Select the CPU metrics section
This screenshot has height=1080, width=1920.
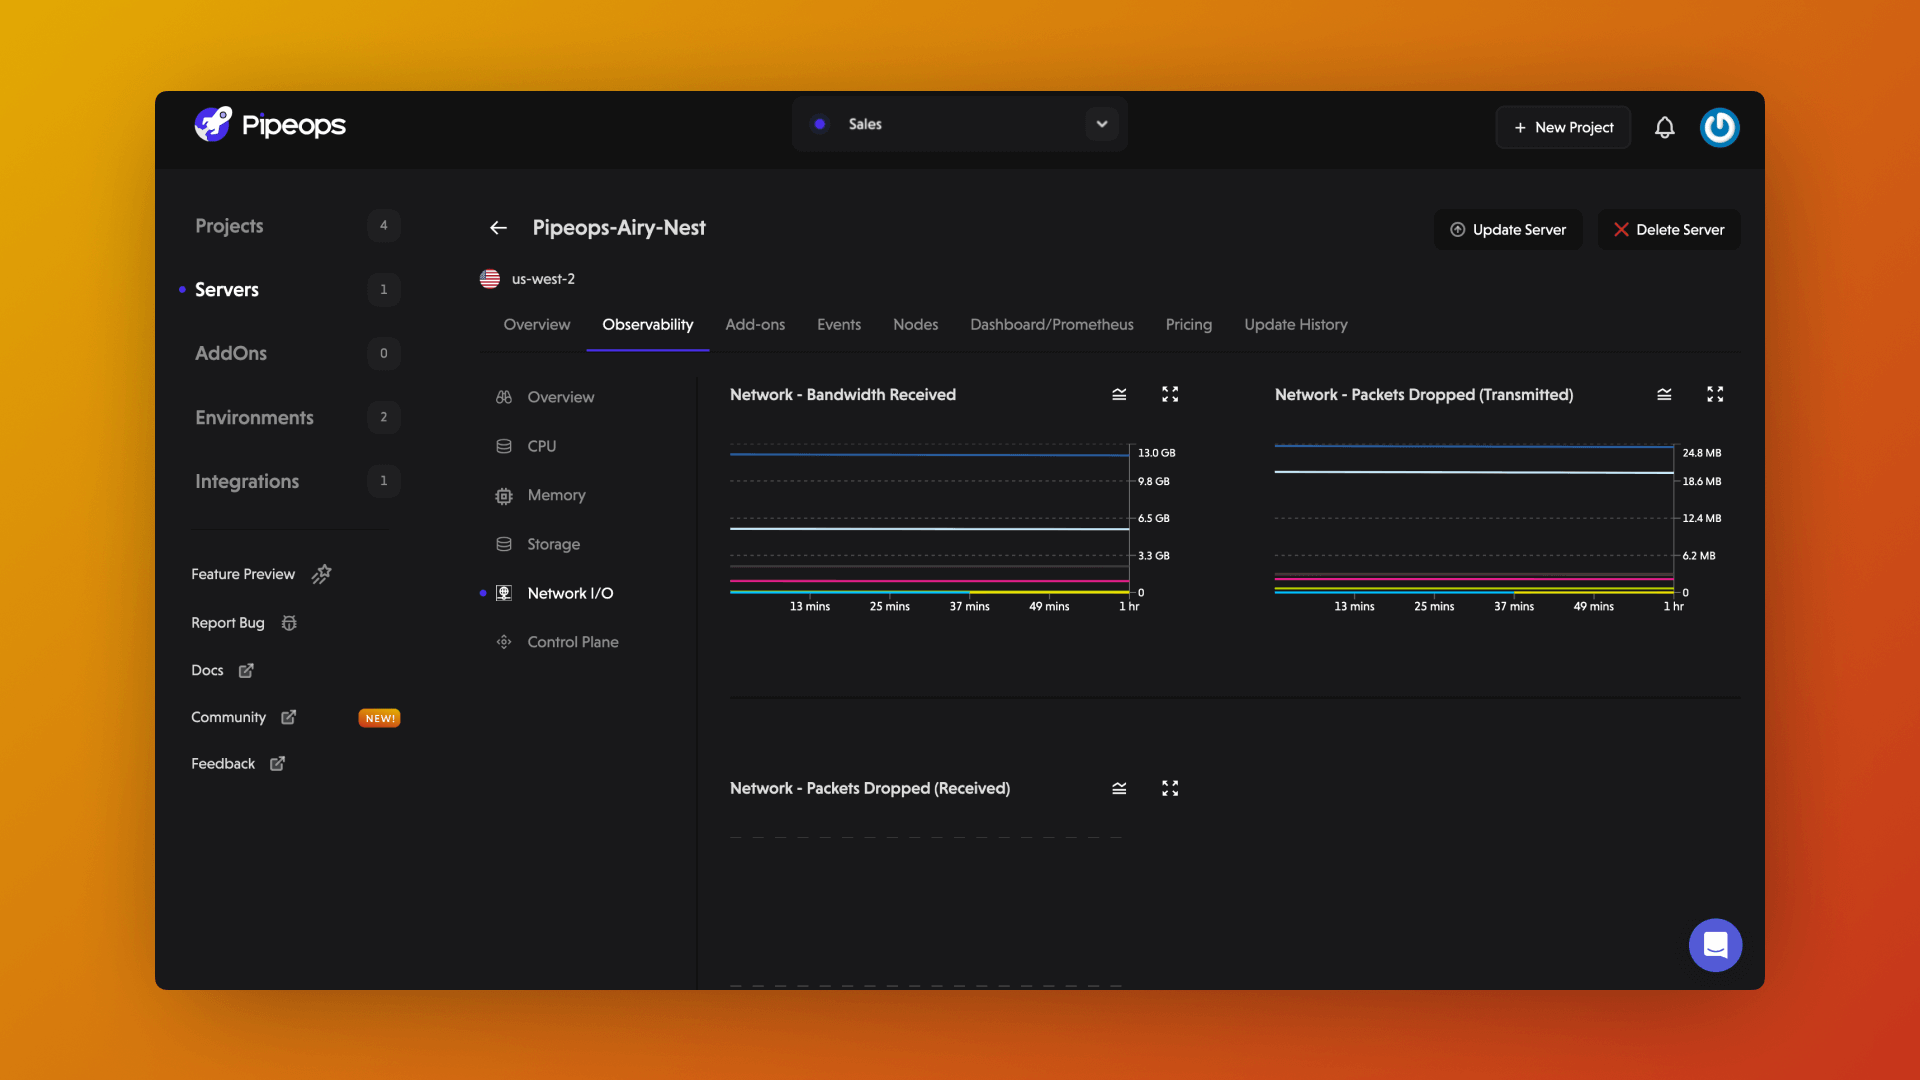click(x=542, y=446)
